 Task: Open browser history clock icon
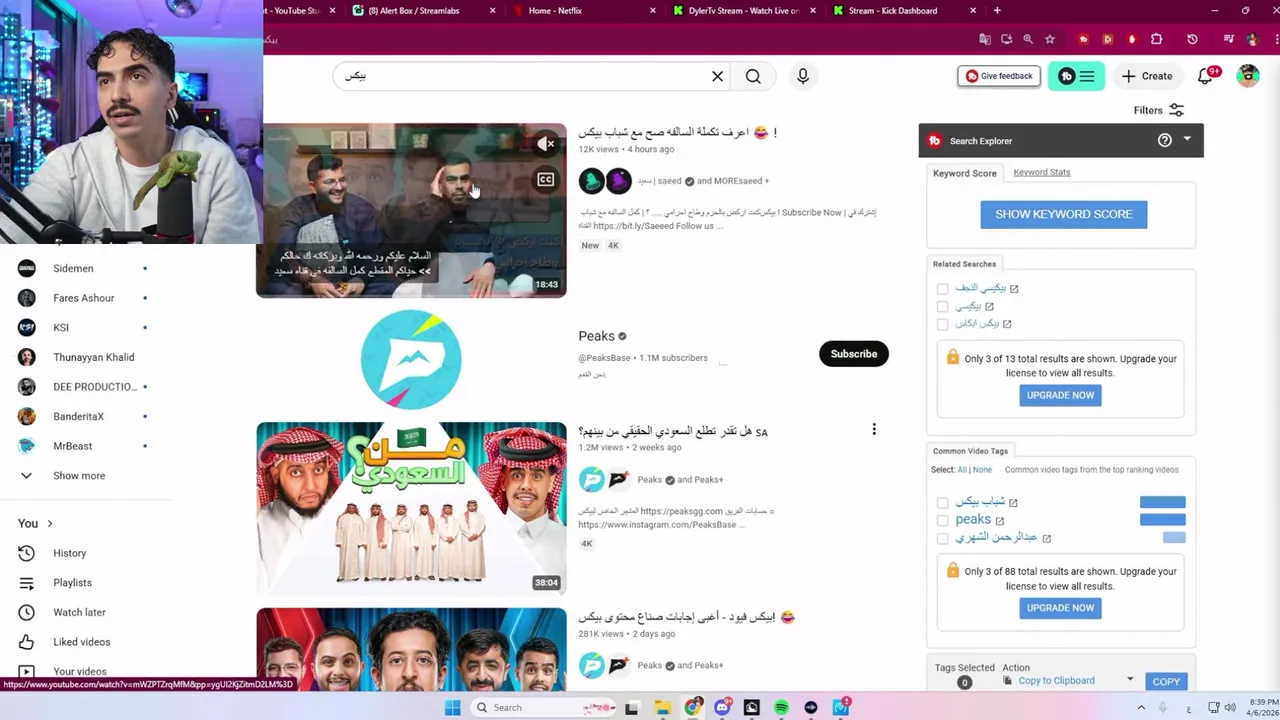tap(1192, 39)
